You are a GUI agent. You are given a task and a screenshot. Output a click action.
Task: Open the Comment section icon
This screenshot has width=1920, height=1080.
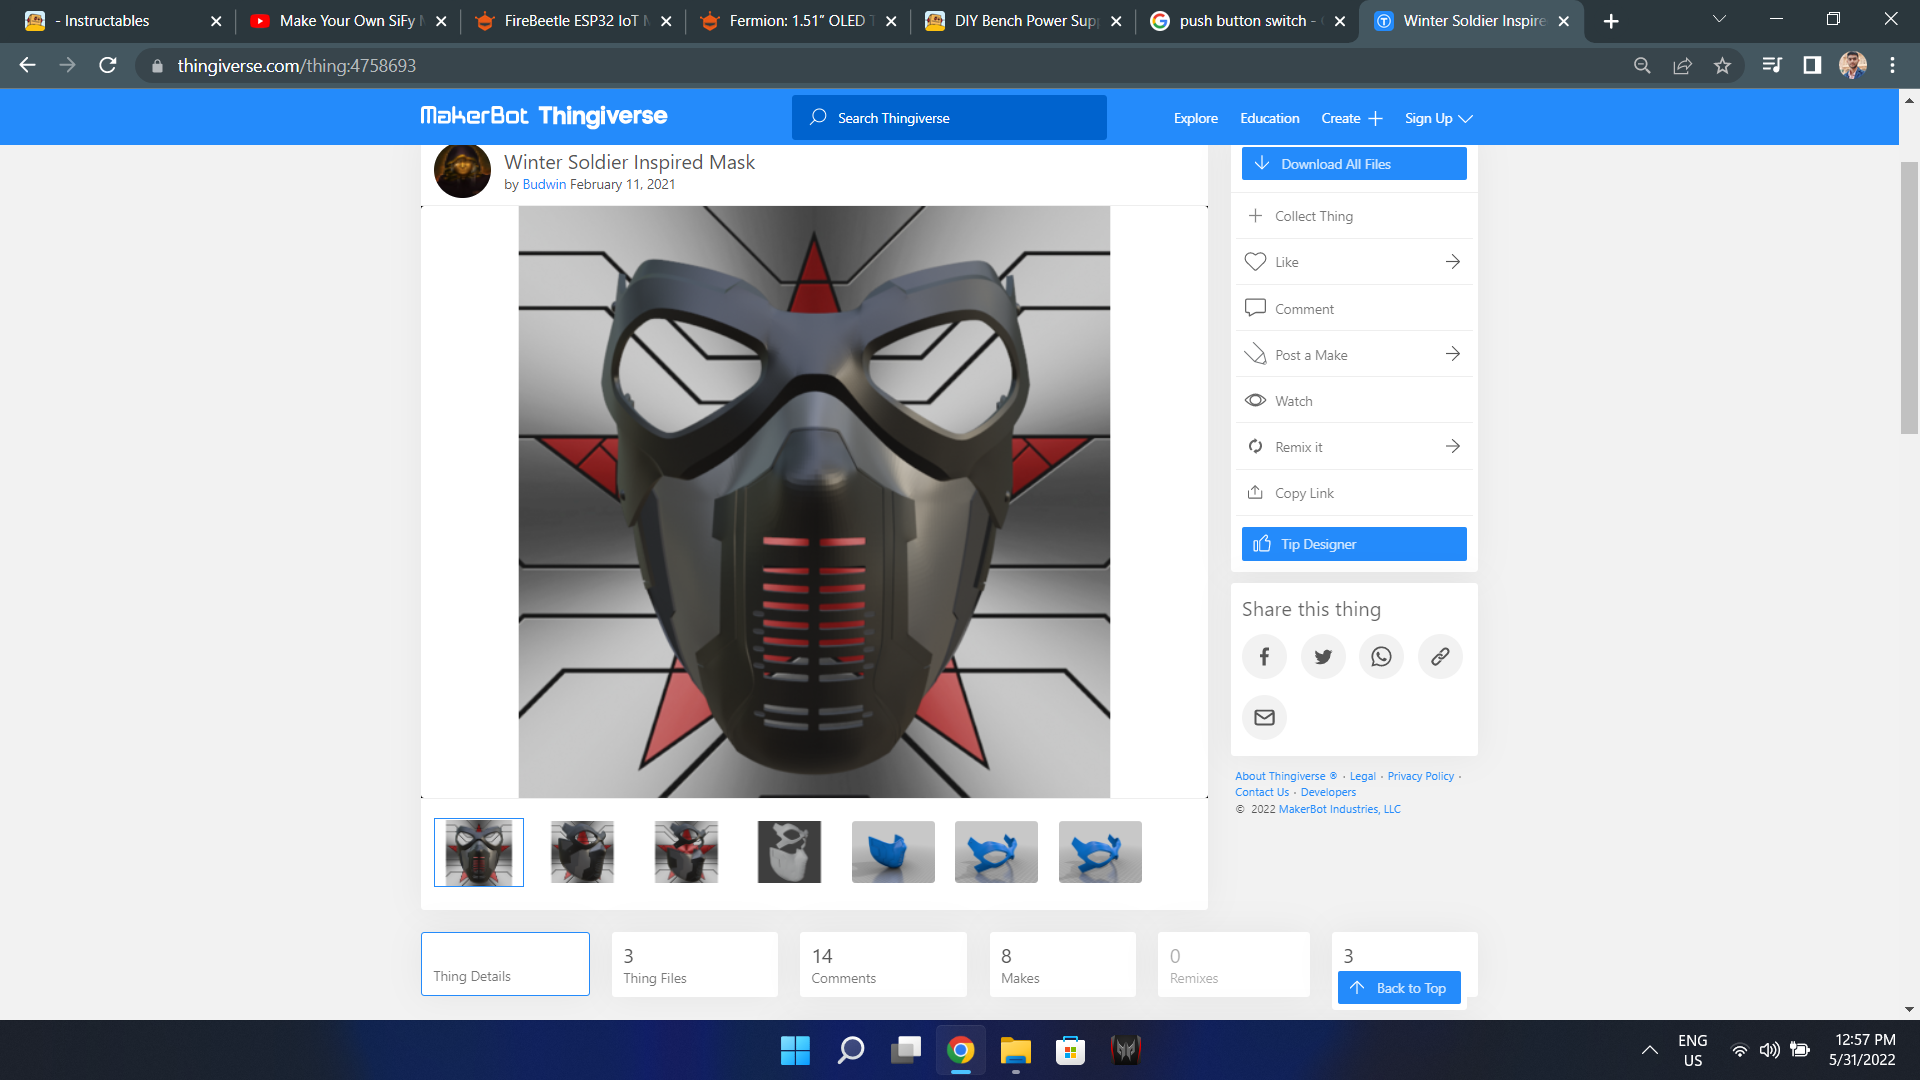[x=1255, y=308]
